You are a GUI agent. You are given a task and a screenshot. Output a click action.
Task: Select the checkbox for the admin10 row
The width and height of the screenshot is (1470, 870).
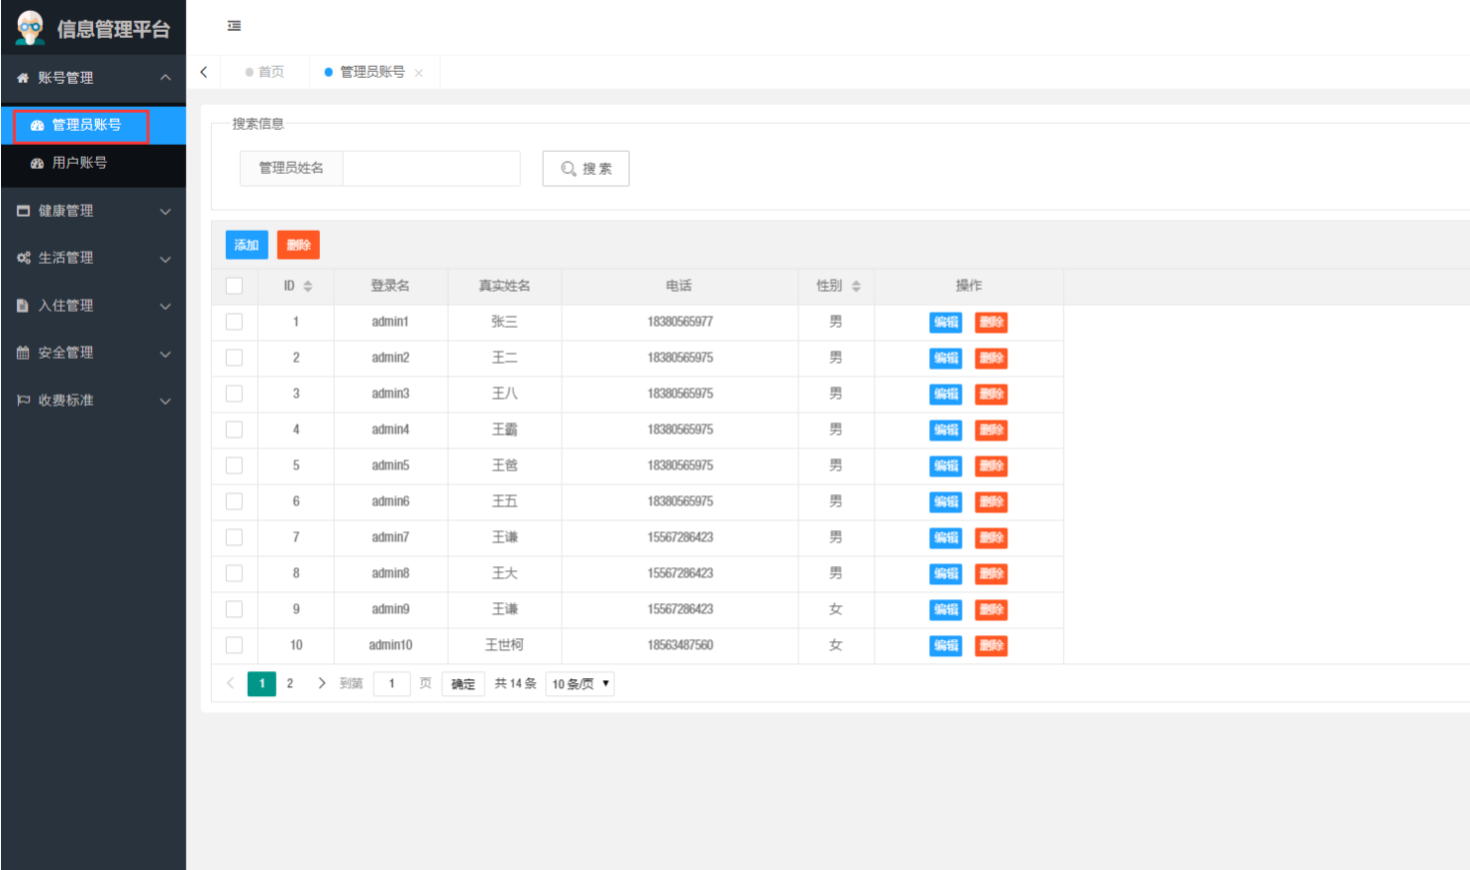(x=234, y=645)
